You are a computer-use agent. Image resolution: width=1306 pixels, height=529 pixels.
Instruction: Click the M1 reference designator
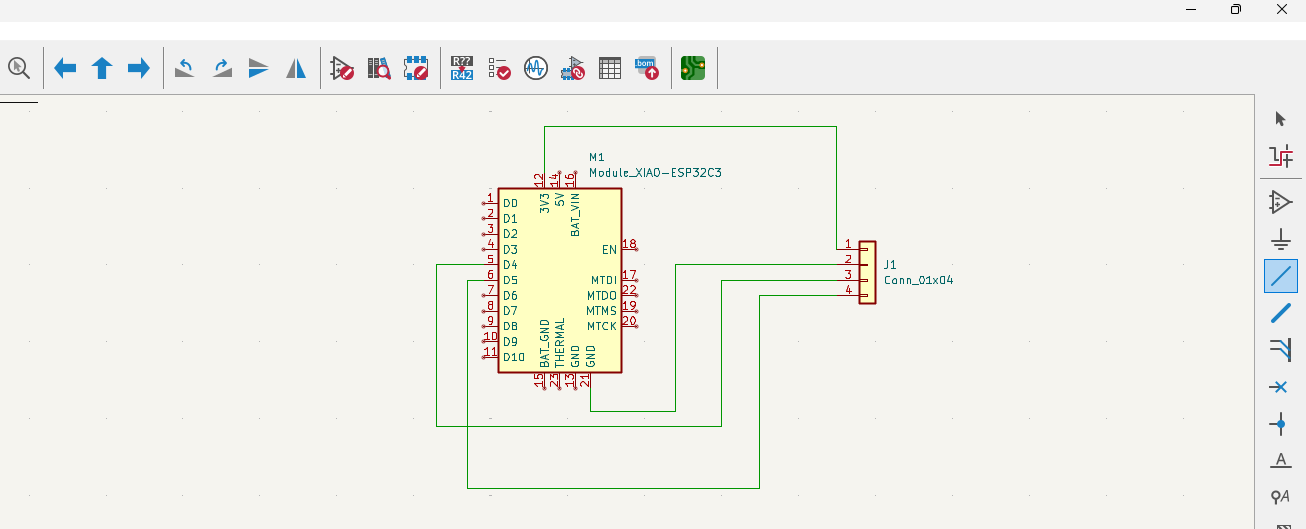(x=597, y=158)
